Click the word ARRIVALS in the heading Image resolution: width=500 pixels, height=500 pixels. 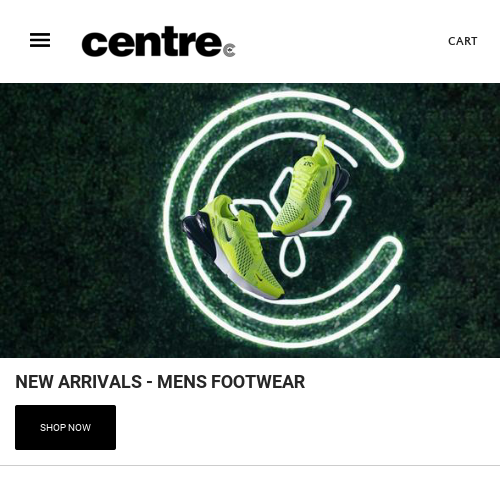click(100, 382)
